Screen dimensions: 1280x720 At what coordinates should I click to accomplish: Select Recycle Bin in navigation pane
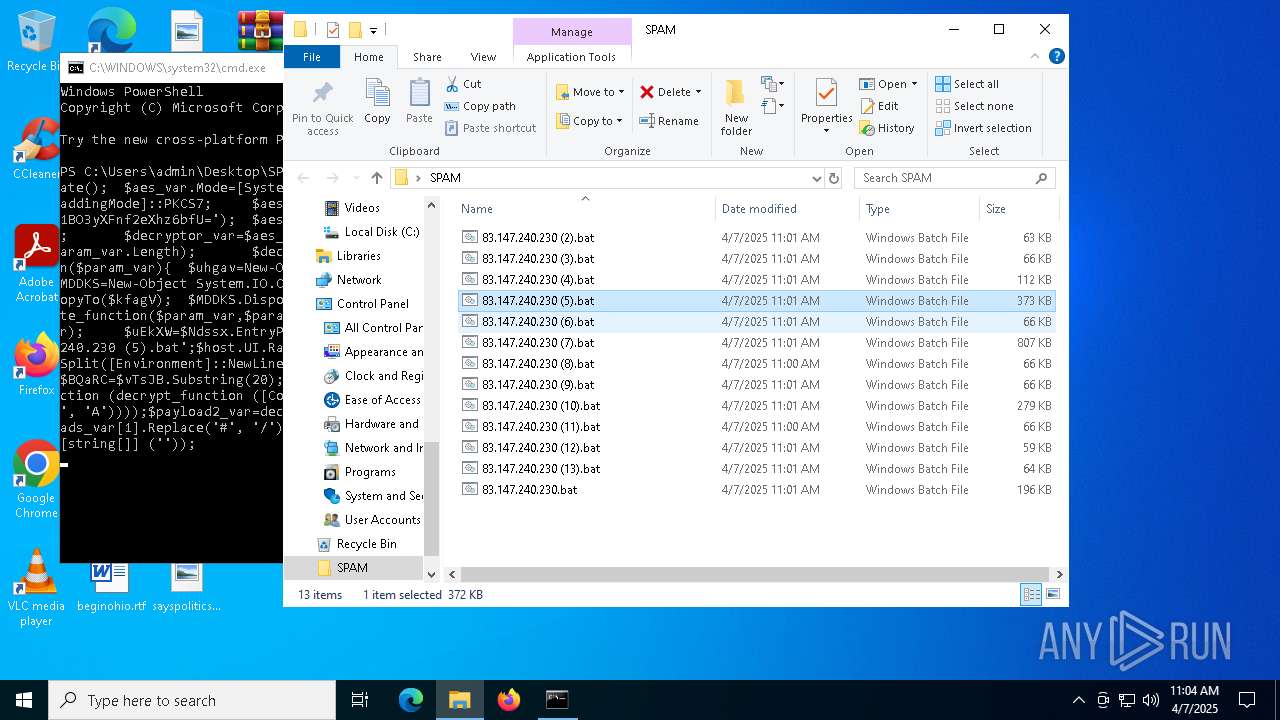(x=356, y=544)
